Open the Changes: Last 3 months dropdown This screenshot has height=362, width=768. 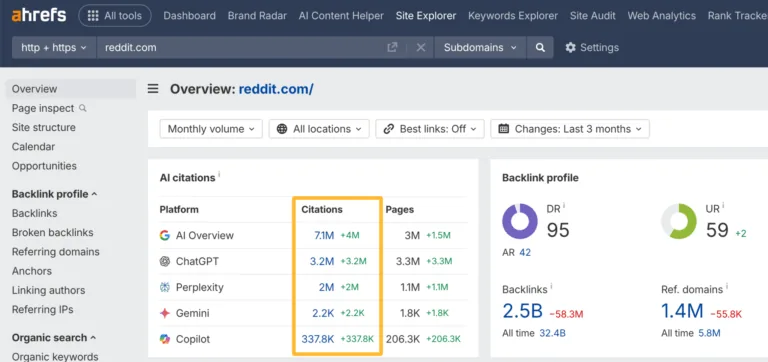[x=570, y=129]
